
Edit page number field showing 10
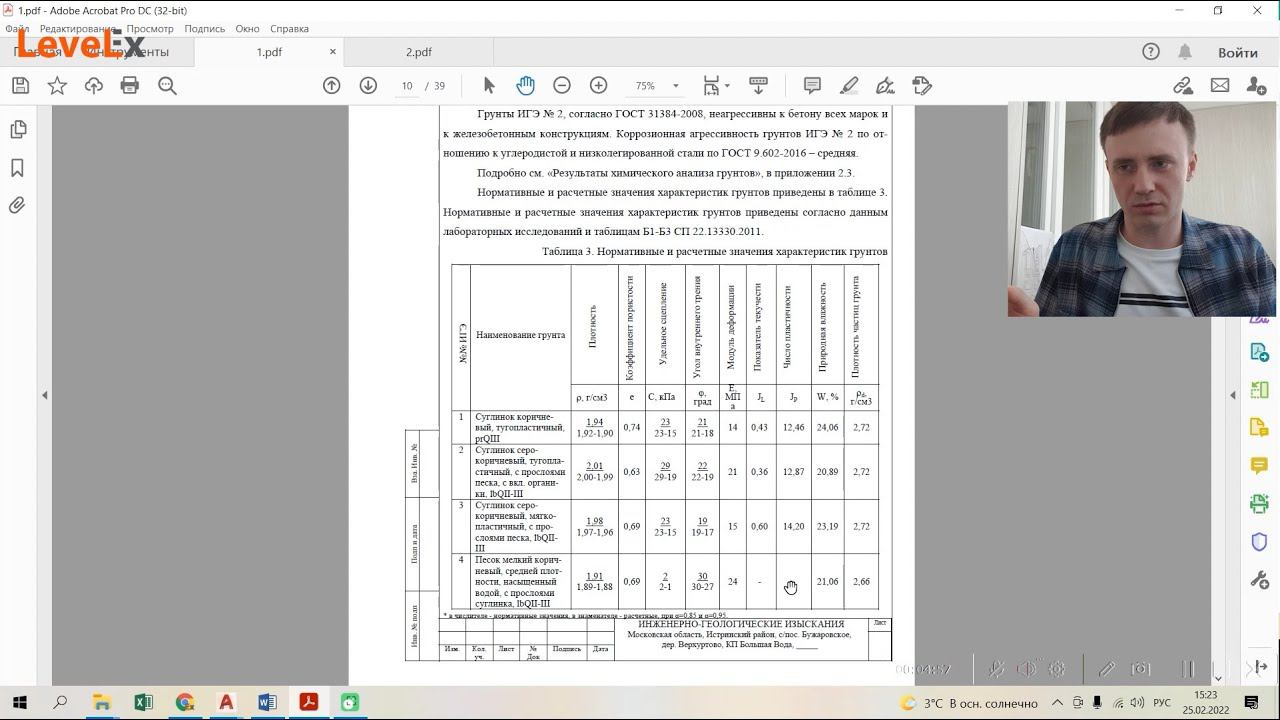(407, 86)
